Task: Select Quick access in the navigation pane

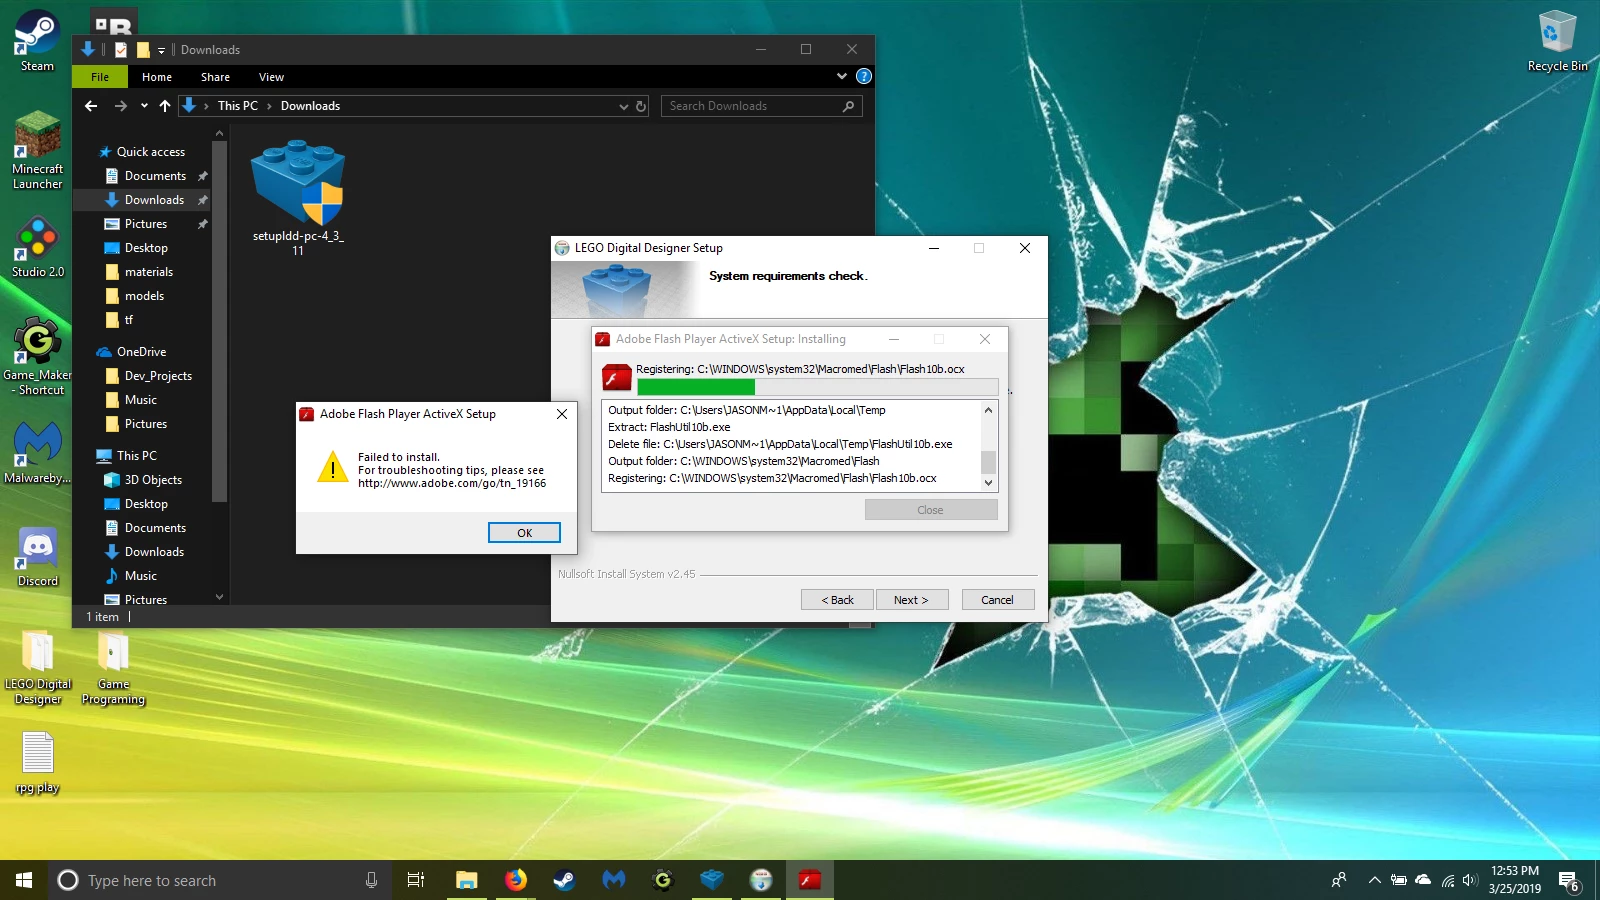Action: (x=150, y=152)
